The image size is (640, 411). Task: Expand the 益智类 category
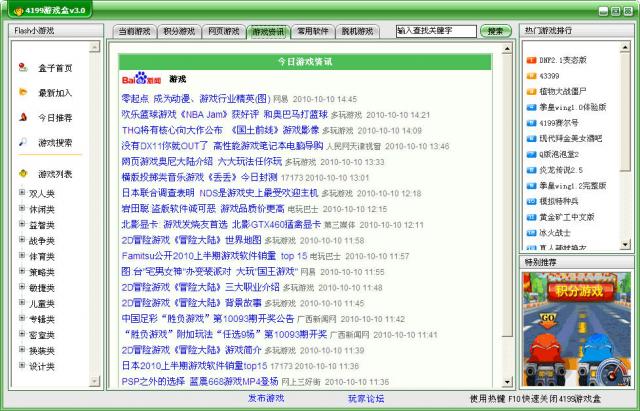22,224
